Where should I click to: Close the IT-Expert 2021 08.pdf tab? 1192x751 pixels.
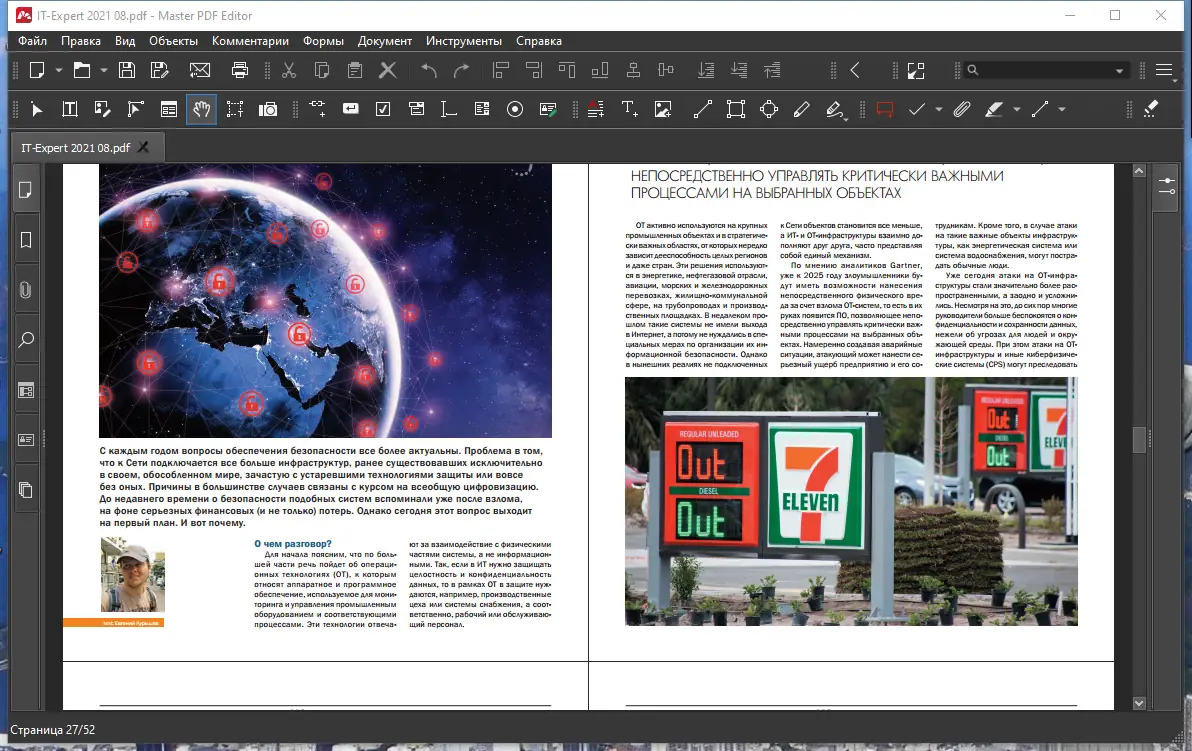(x=143, y=148)
